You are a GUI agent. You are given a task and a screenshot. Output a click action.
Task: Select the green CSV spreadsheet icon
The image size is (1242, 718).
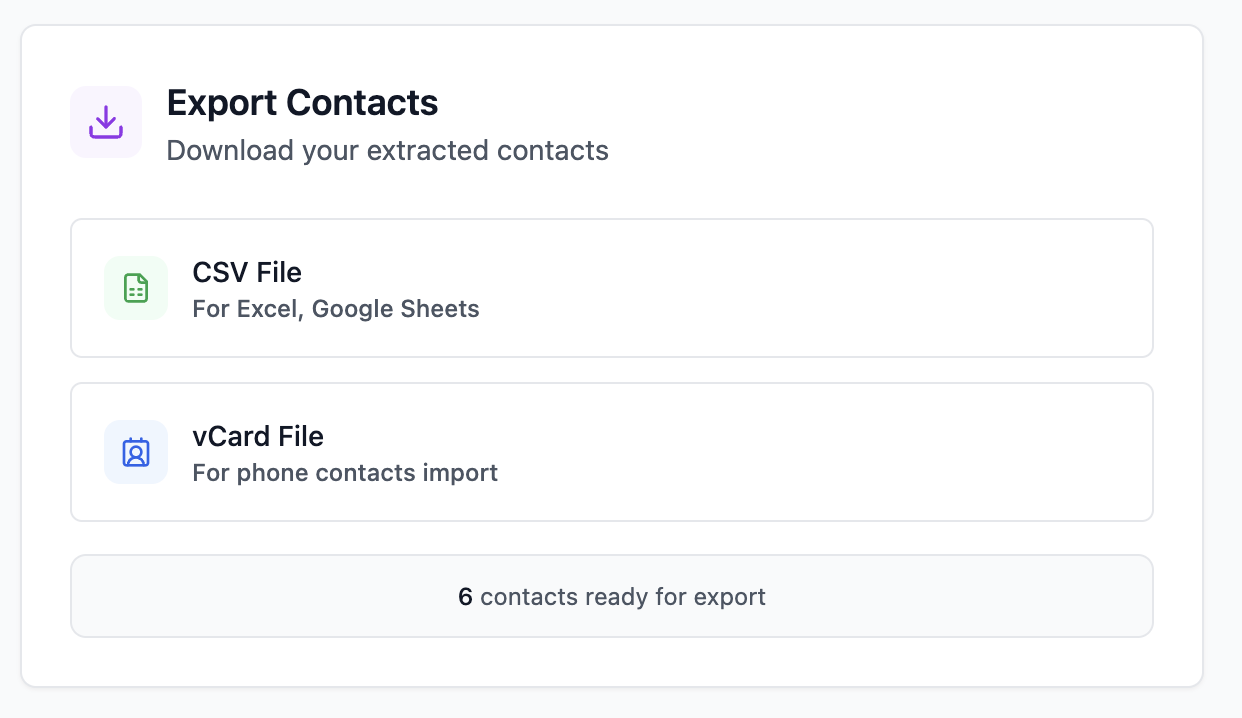click(136, 288)
